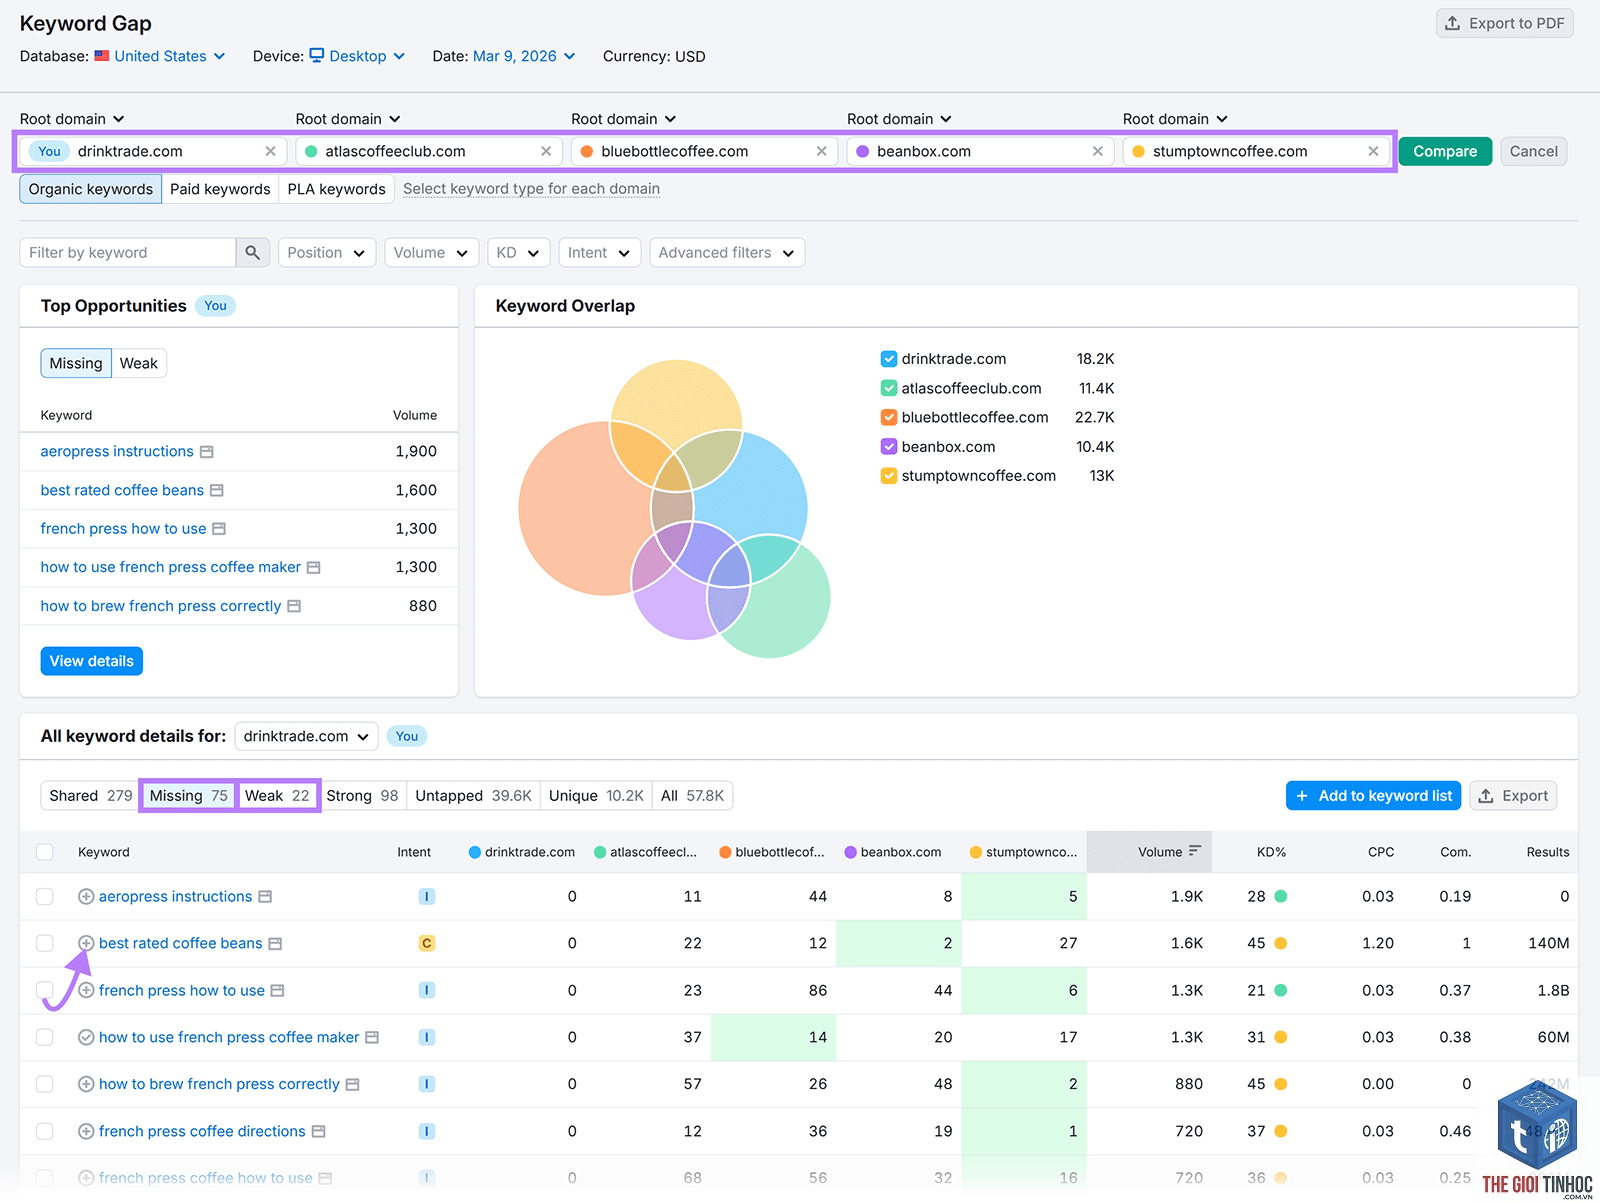Click the table Export button

click(x=1513, y=796)
